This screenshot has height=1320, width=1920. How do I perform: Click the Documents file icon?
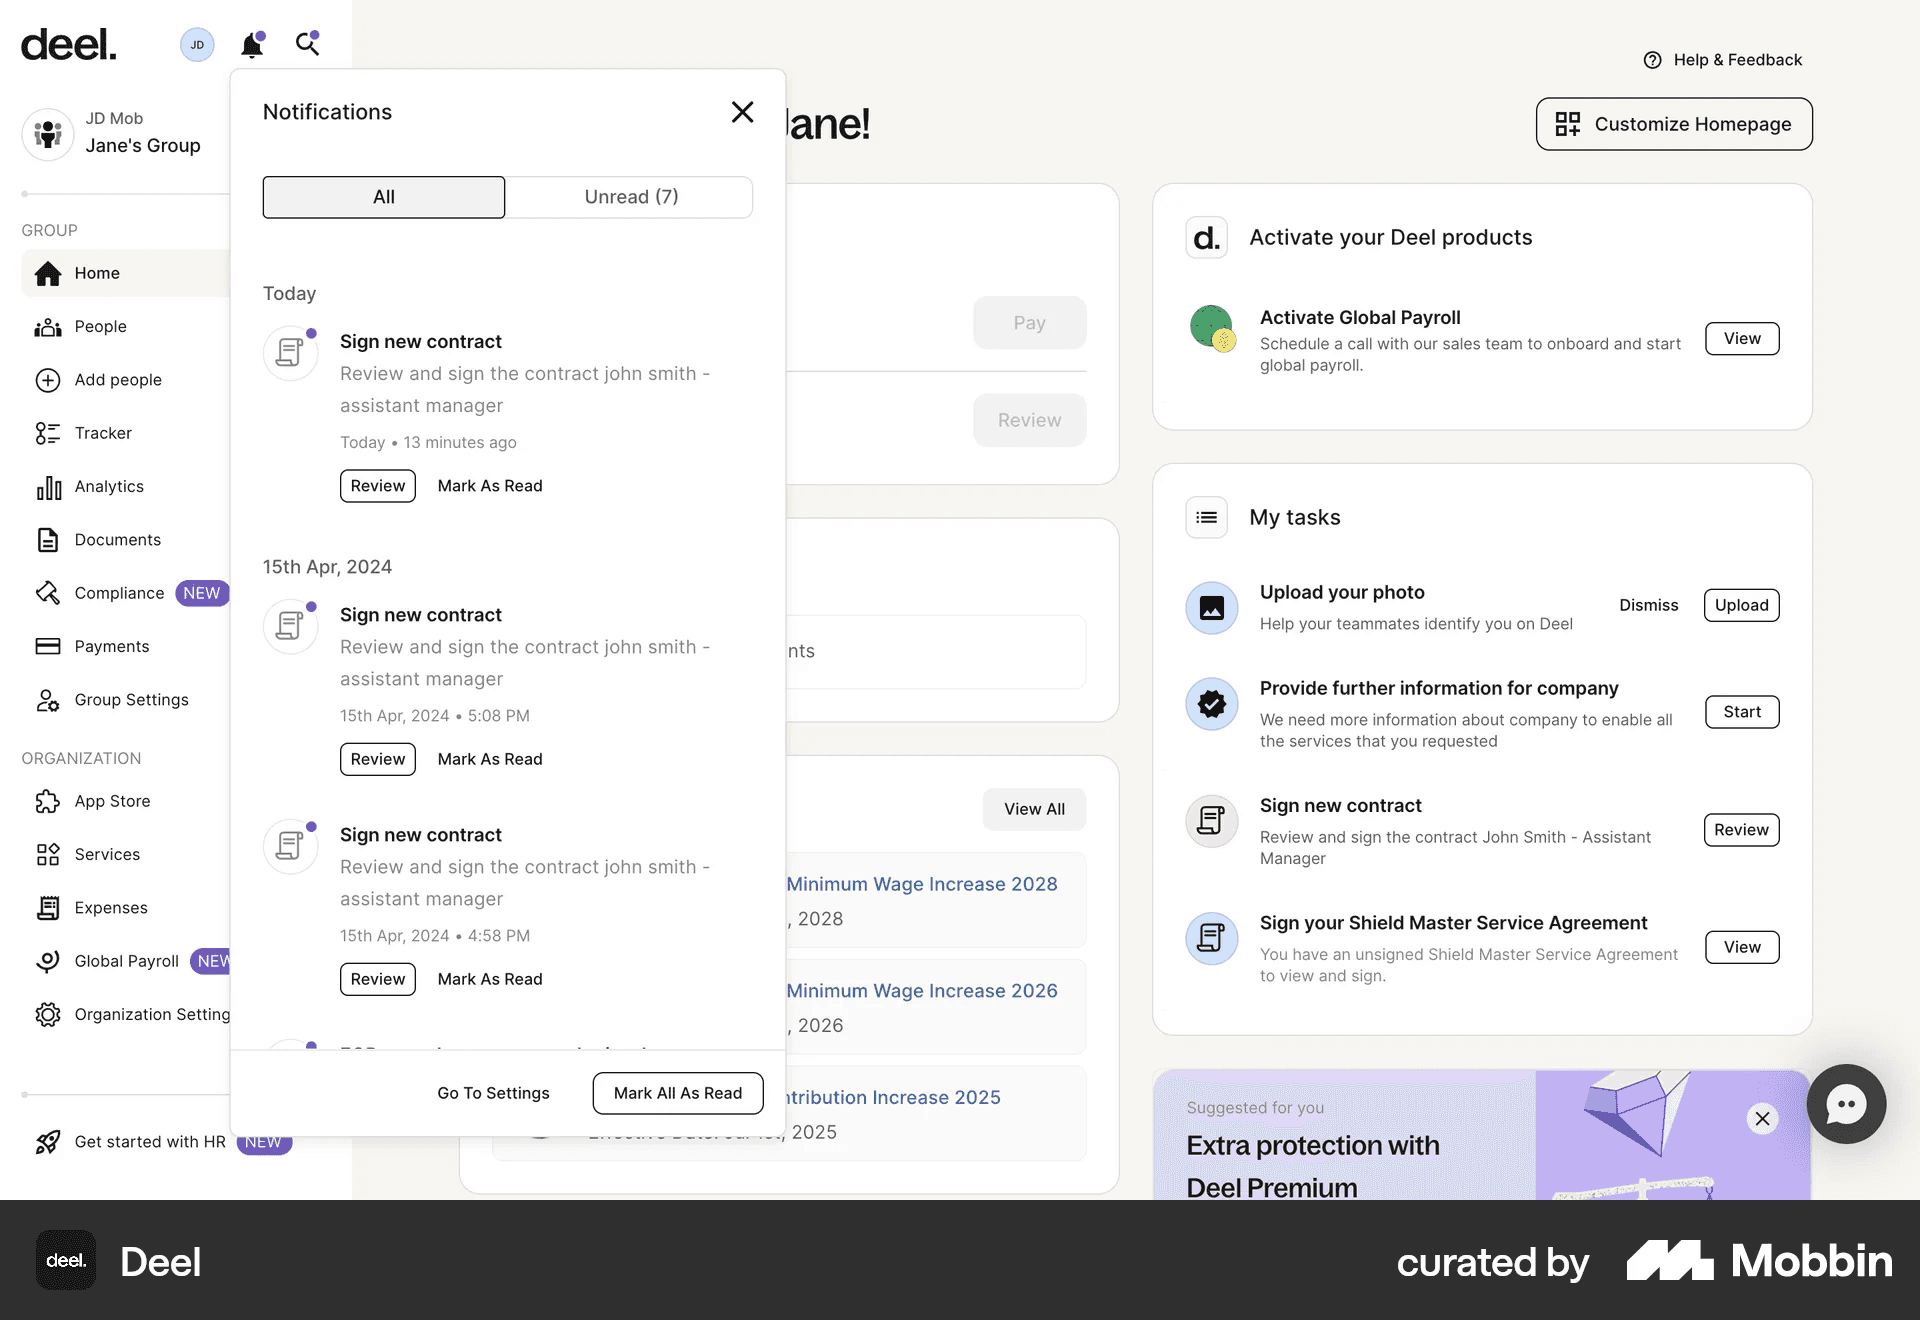(x=48, y=540)
